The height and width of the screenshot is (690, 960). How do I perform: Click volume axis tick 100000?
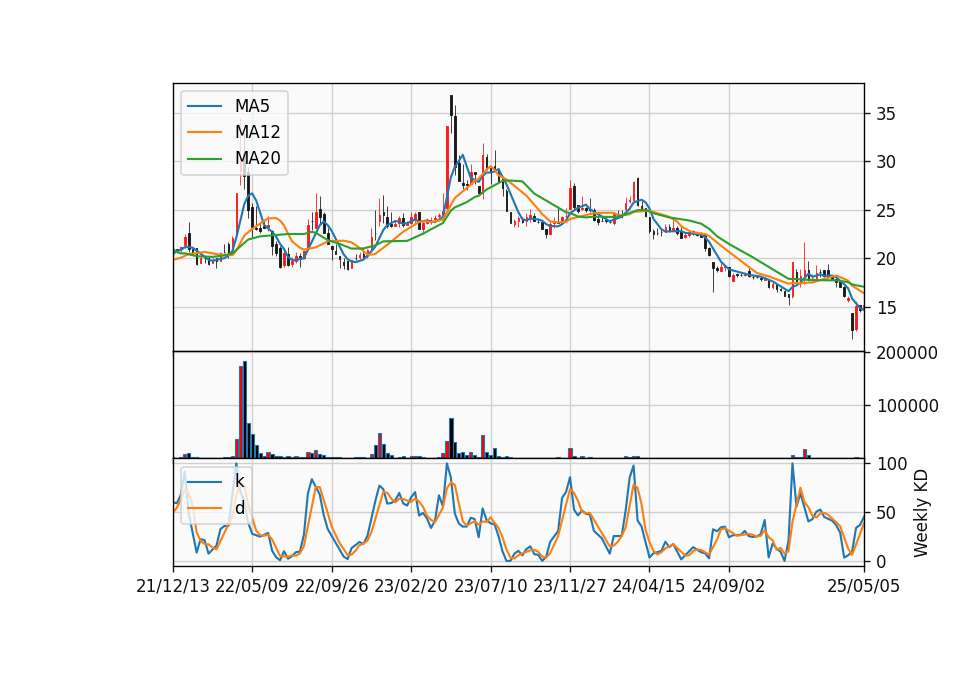(907, 406)
